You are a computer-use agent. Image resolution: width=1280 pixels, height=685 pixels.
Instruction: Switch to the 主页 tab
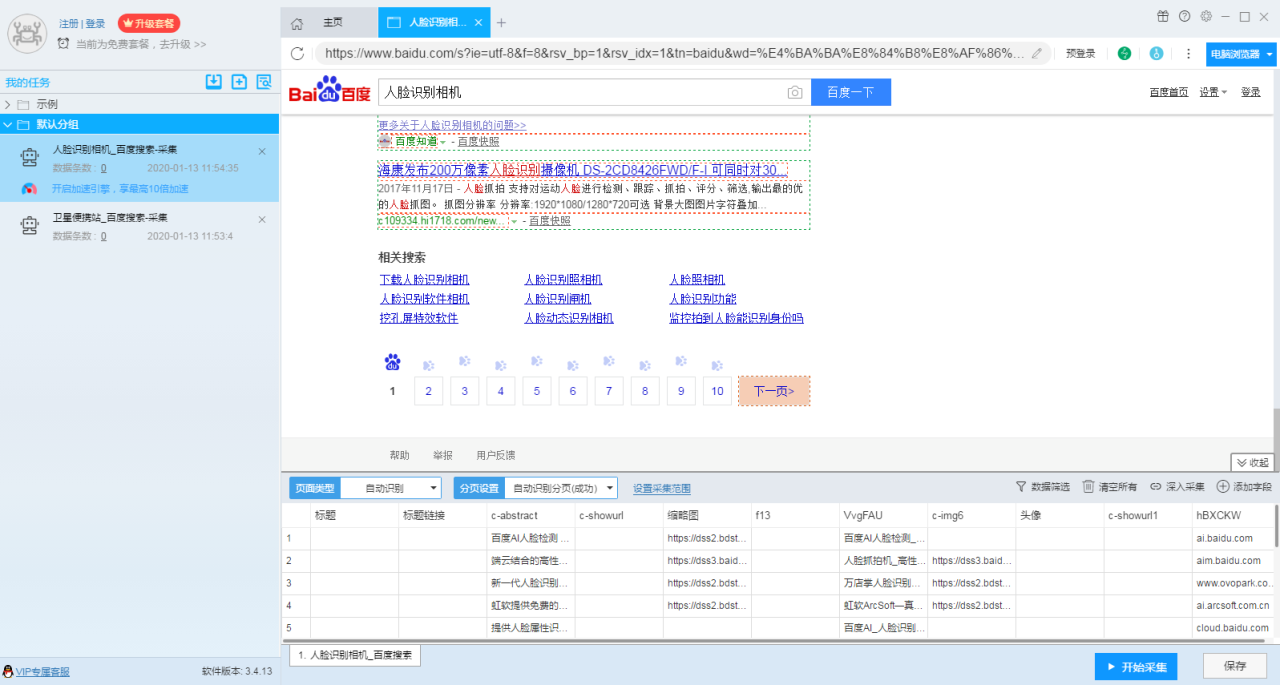[333, 23]
